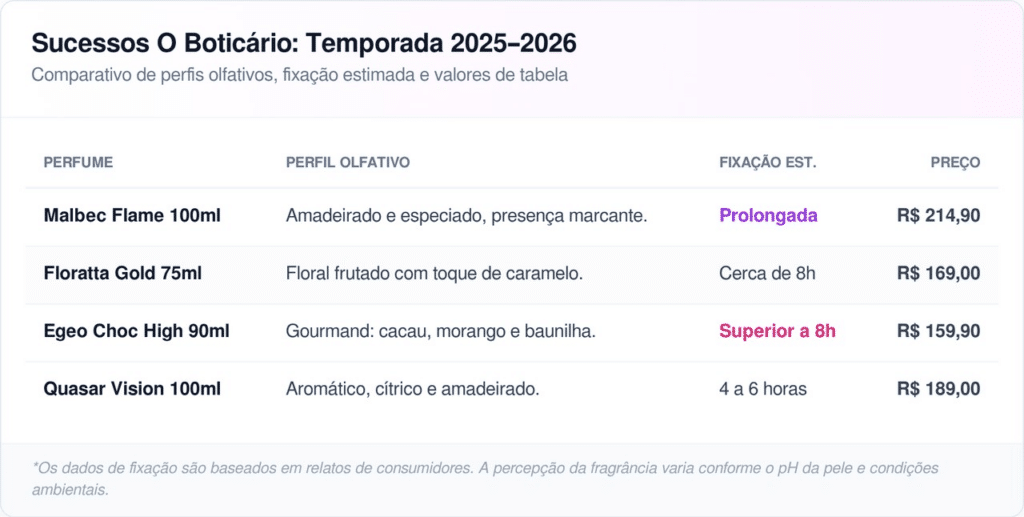This screenshot has height=517, width=1024.
Task: Click the R$ 159,90 price
Action: click(938, 331)
